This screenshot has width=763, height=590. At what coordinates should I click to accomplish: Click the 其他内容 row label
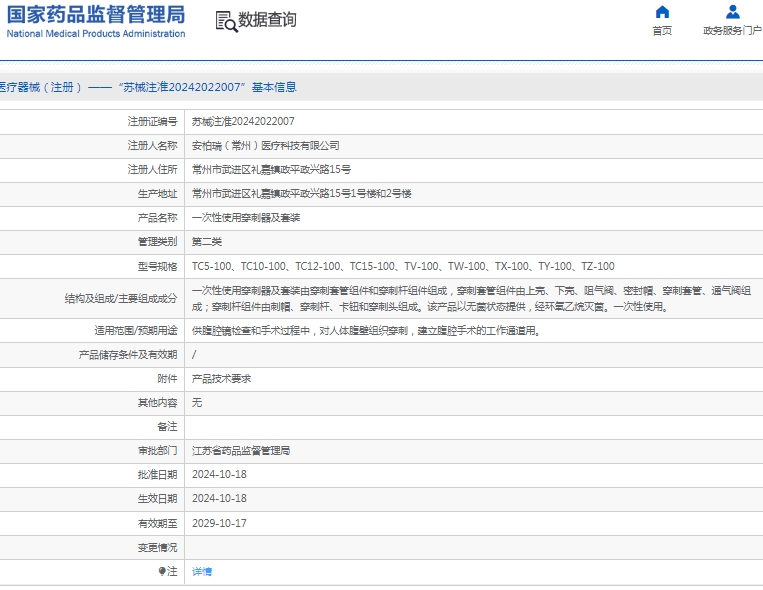click(157, 403)
